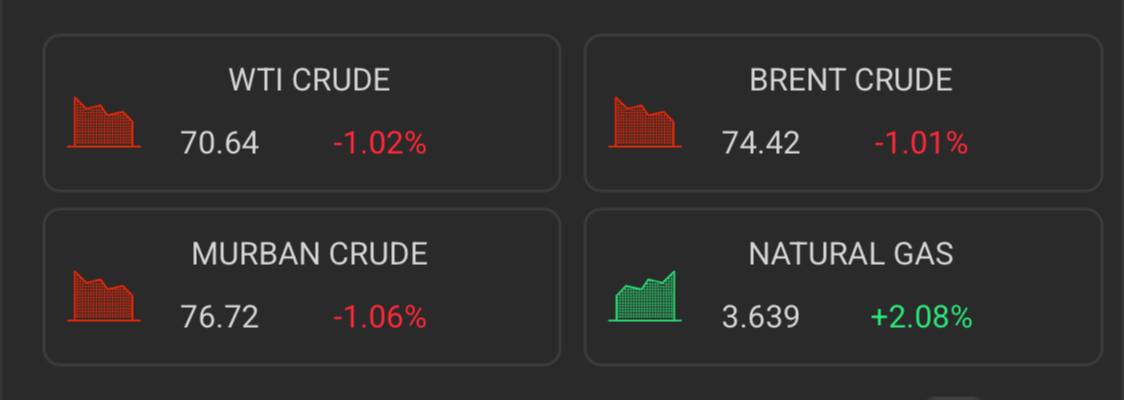Click the -1.06% change for Murban
The image size is (1124, 400).
tap(380, 317)
